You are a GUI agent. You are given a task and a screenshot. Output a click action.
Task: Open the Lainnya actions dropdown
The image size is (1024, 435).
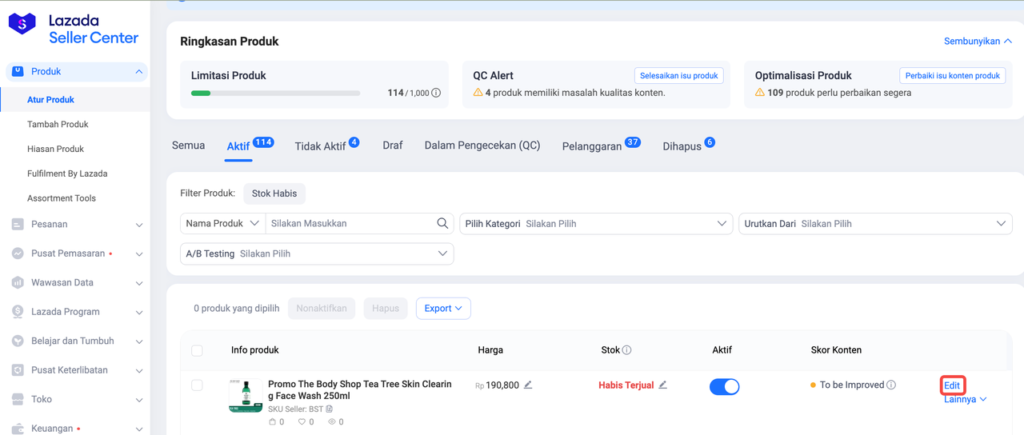tap(965, 399)
